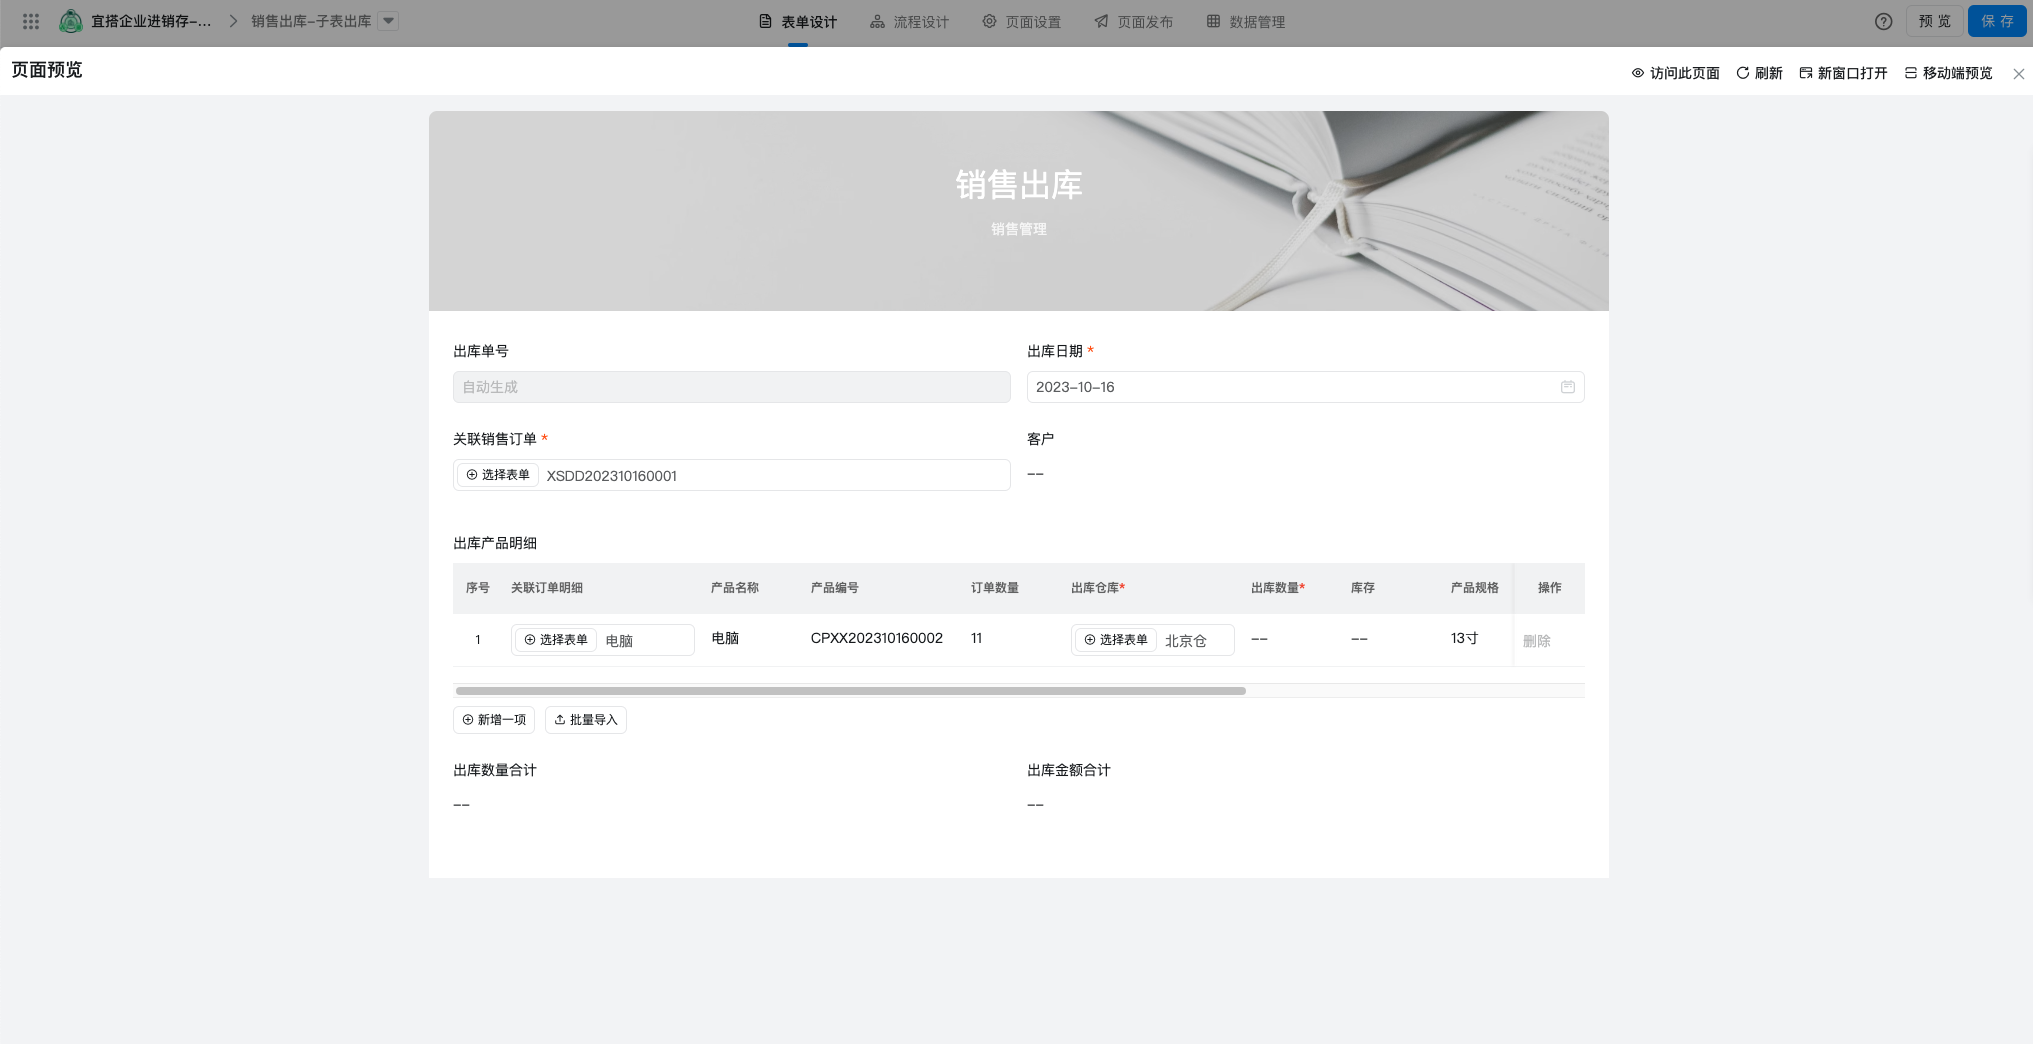This screenshot has width=2033, height=1044.
Task: Click order number XSDD202310160001
Action: click(611, 476)
